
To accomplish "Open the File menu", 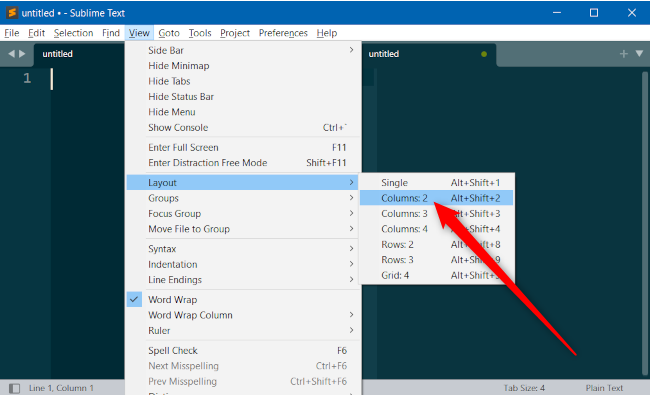I will coord(12,33).
